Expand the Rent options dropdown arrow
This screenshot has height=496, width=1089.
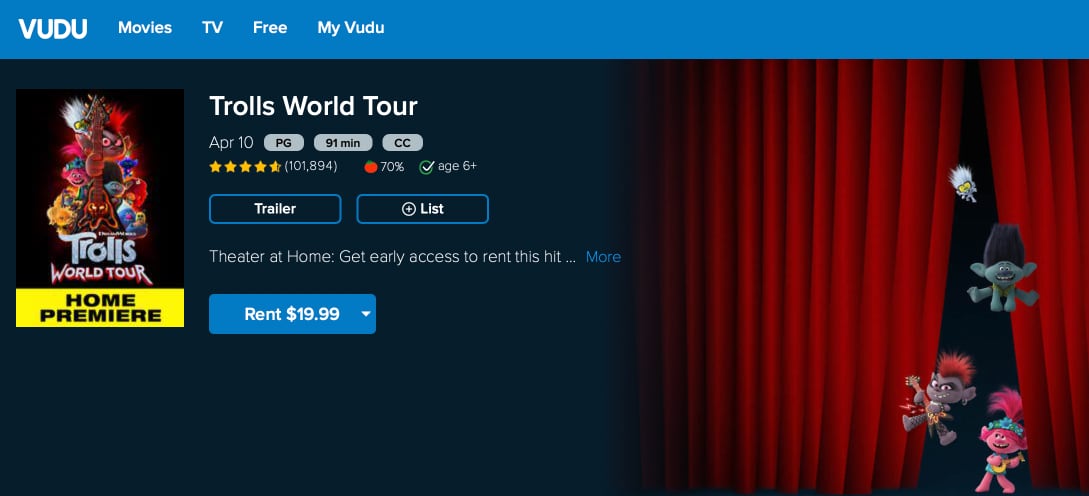tap(366, 314)
